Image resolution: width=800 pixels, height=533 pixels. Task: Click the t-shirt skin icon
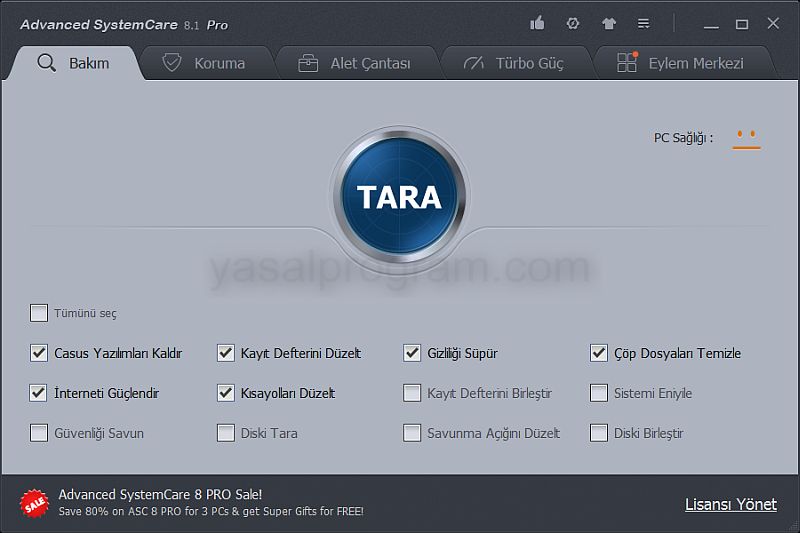609,23
